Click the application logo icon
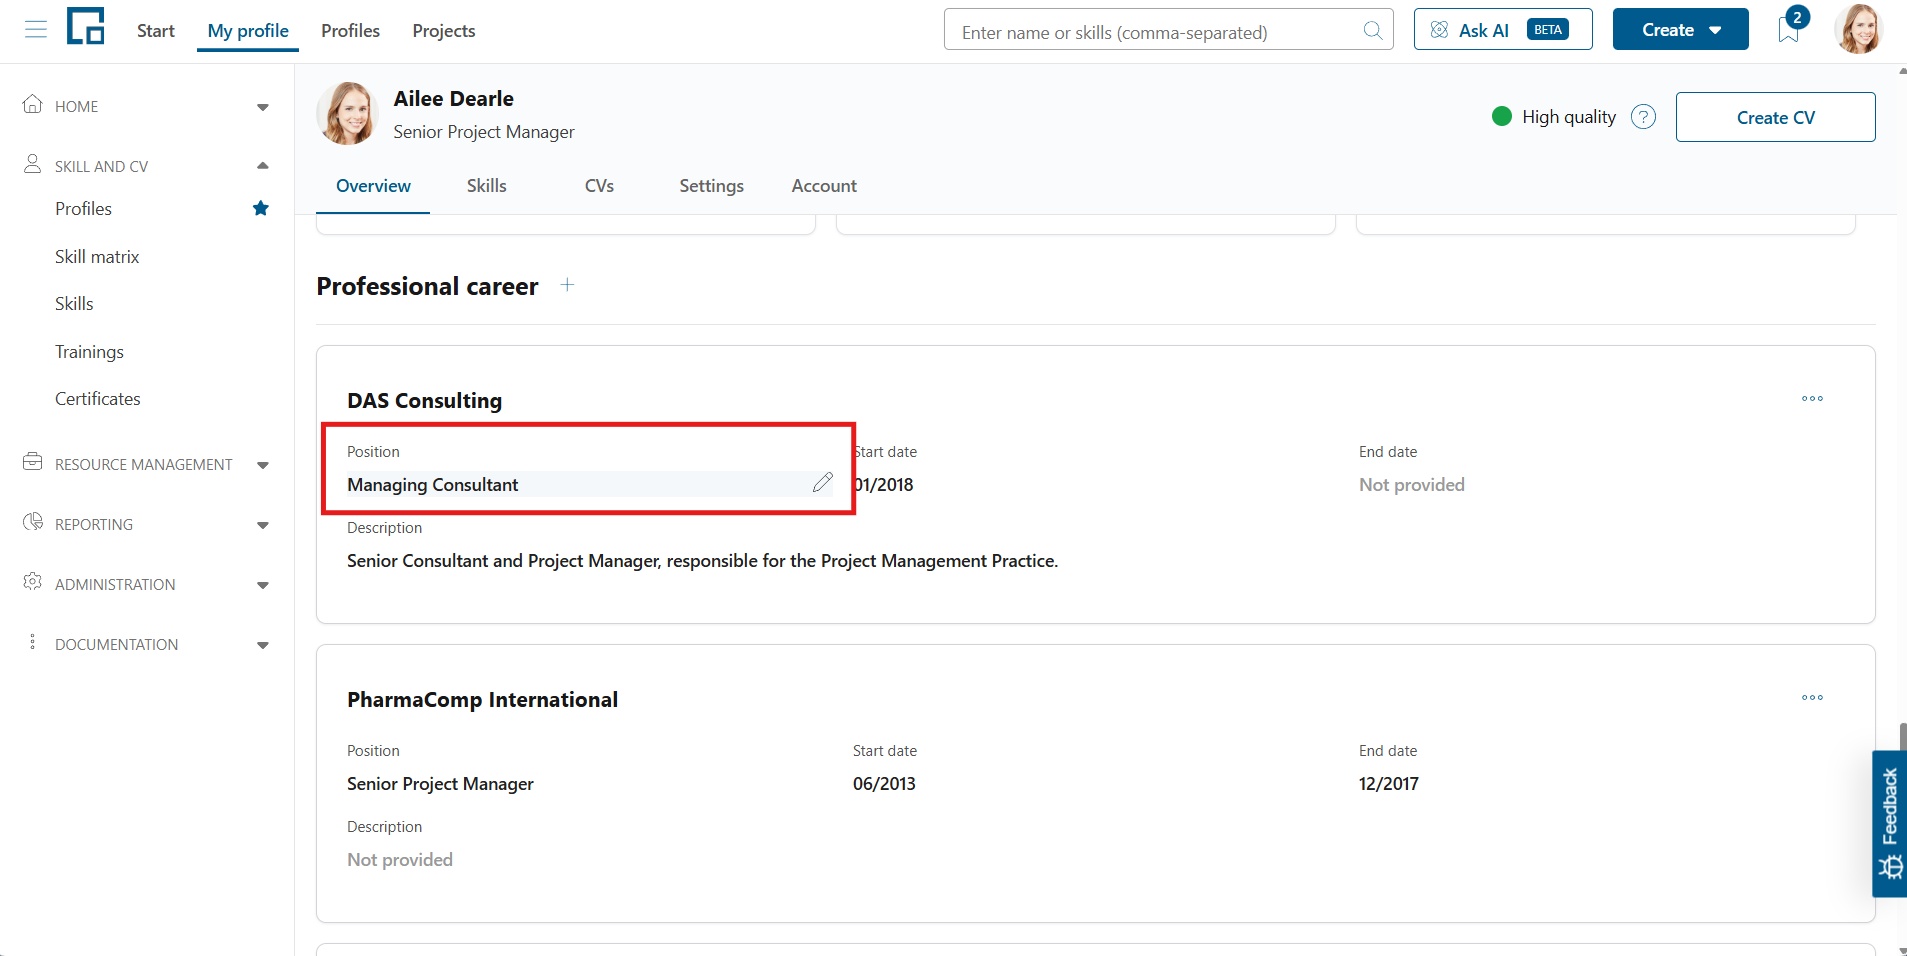This screenshot has width=1907, height=956. 86,27
